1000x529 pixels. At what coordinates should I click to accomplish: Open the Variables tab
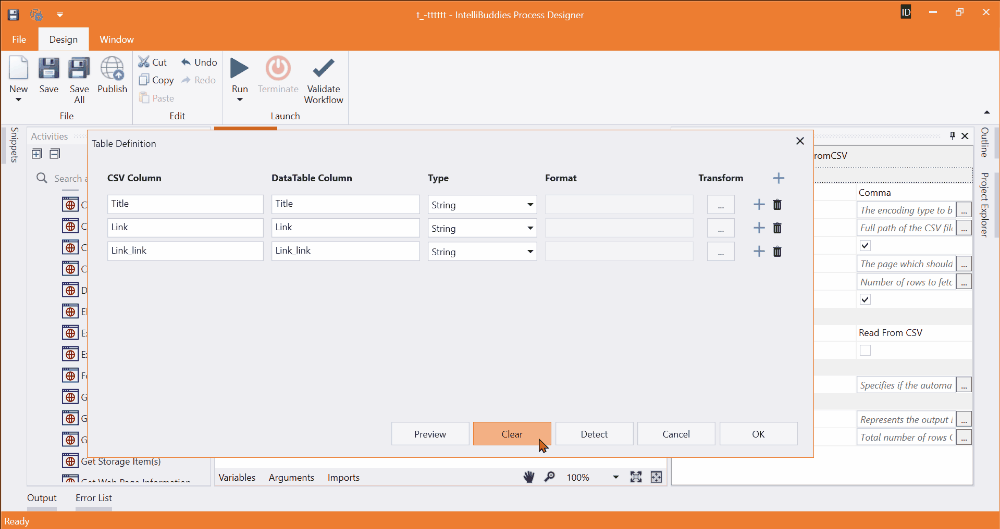pyautogui.click(x=237, y=477)
